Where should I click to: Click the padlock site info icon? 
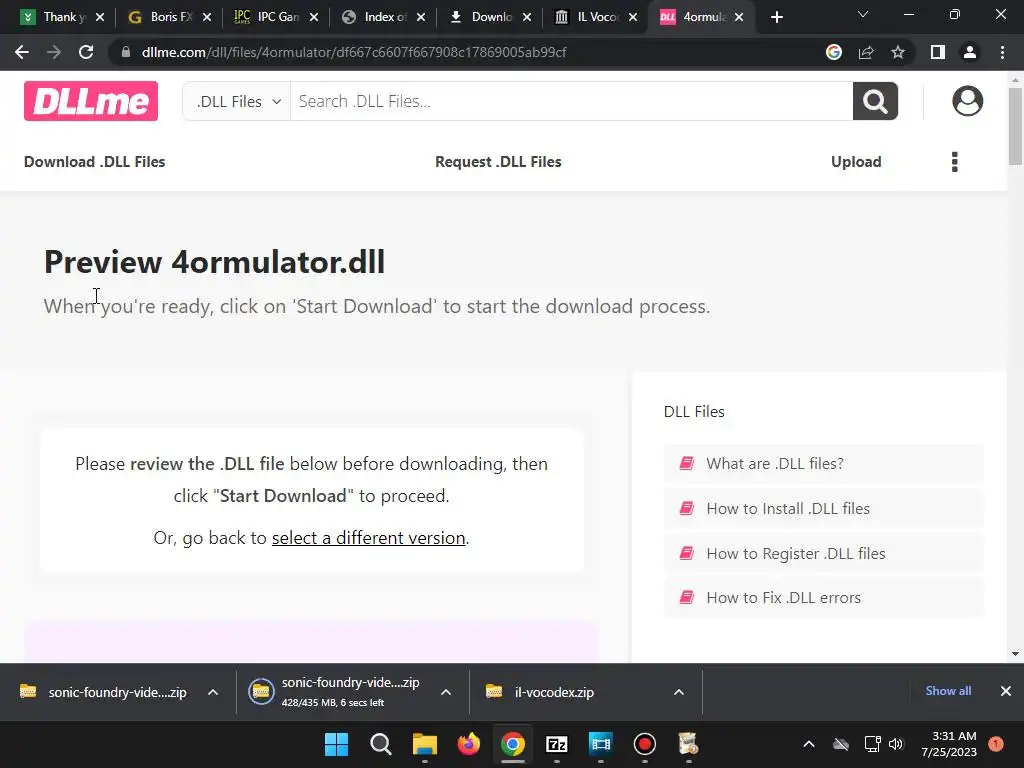(x=126, y=52)
